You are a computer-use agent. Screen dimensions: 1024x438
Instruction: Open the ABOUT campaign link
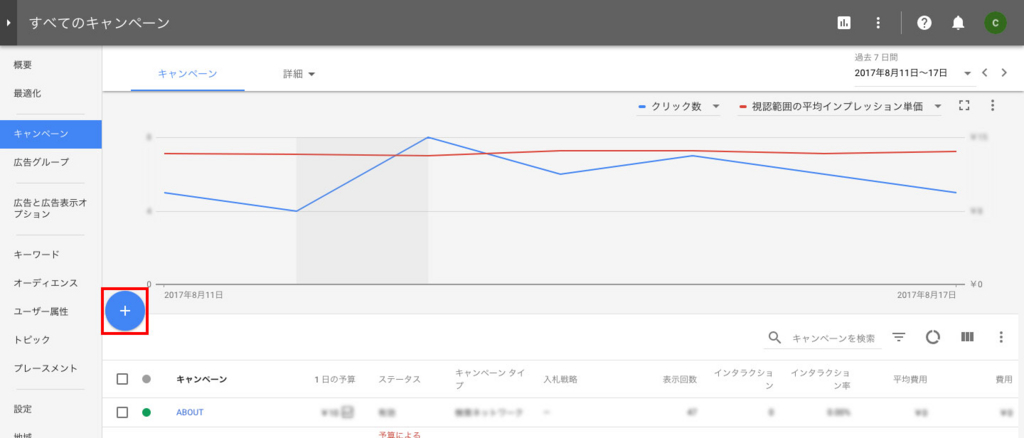(x=189, y=413)
